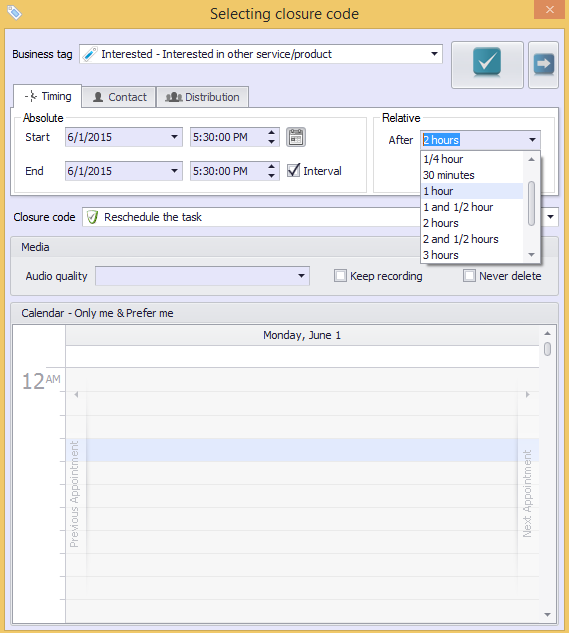Go to next appointment with the right arrow
Image resolution: width=569 pixels, height=633 pixels.
[527, 394]
